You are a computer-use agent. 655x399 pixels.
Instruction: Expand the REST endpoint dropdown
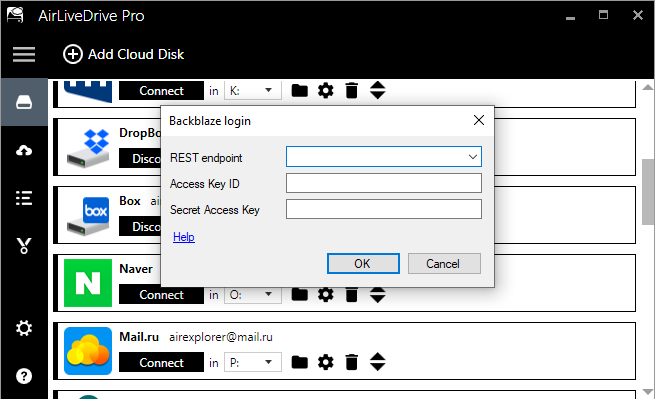pyautogui.click(x=472, y=157)
